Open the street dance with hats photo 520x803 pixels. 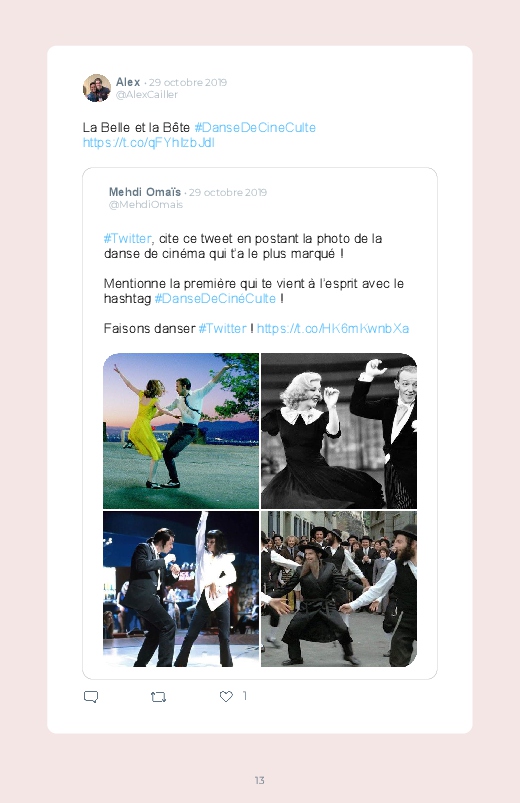[x=339, y=589]
